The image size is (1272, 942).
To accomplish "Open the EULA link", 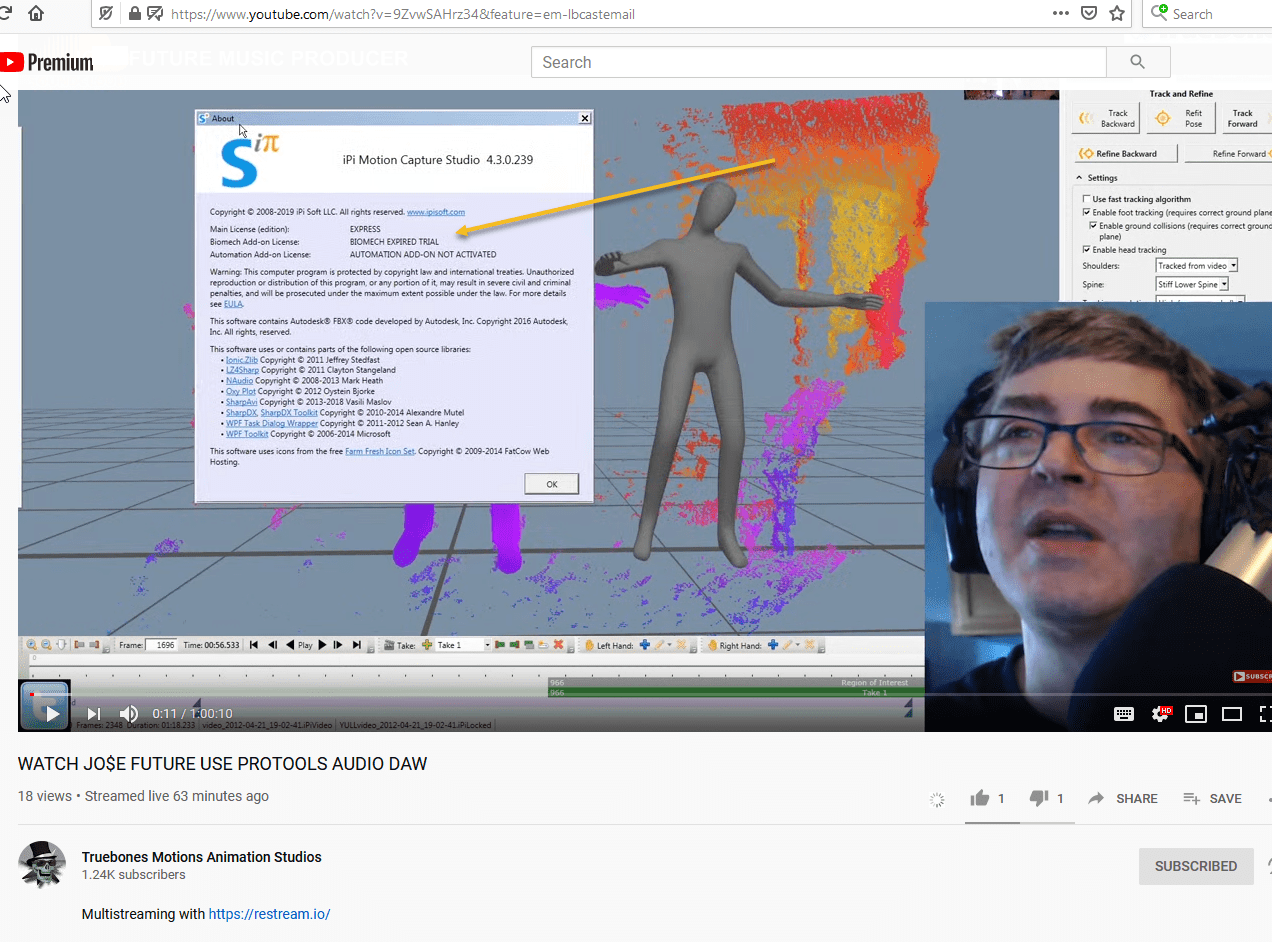I will (233, 304).
